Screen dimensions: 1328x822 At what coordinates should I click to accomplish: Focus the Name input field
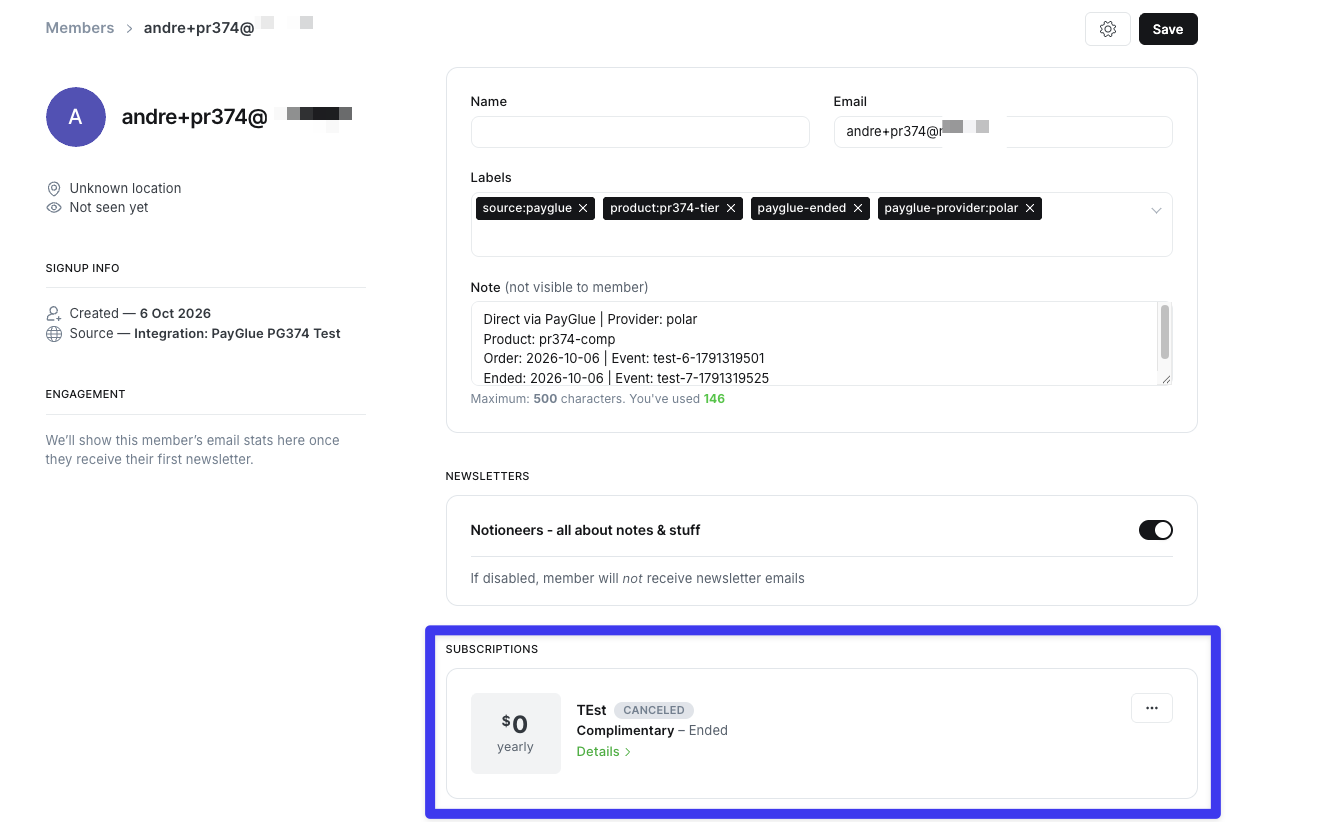pyautogui.click(x=640, y=132)
